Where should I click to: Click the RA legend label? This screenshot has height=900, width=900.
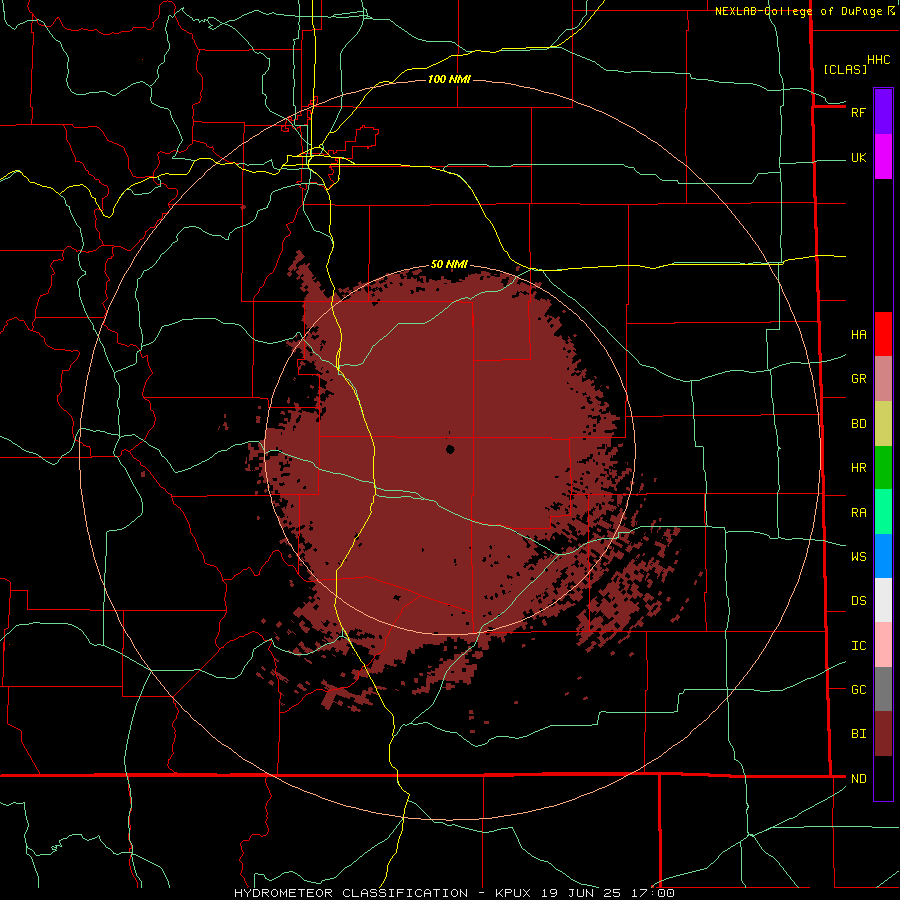pos(858,513)
